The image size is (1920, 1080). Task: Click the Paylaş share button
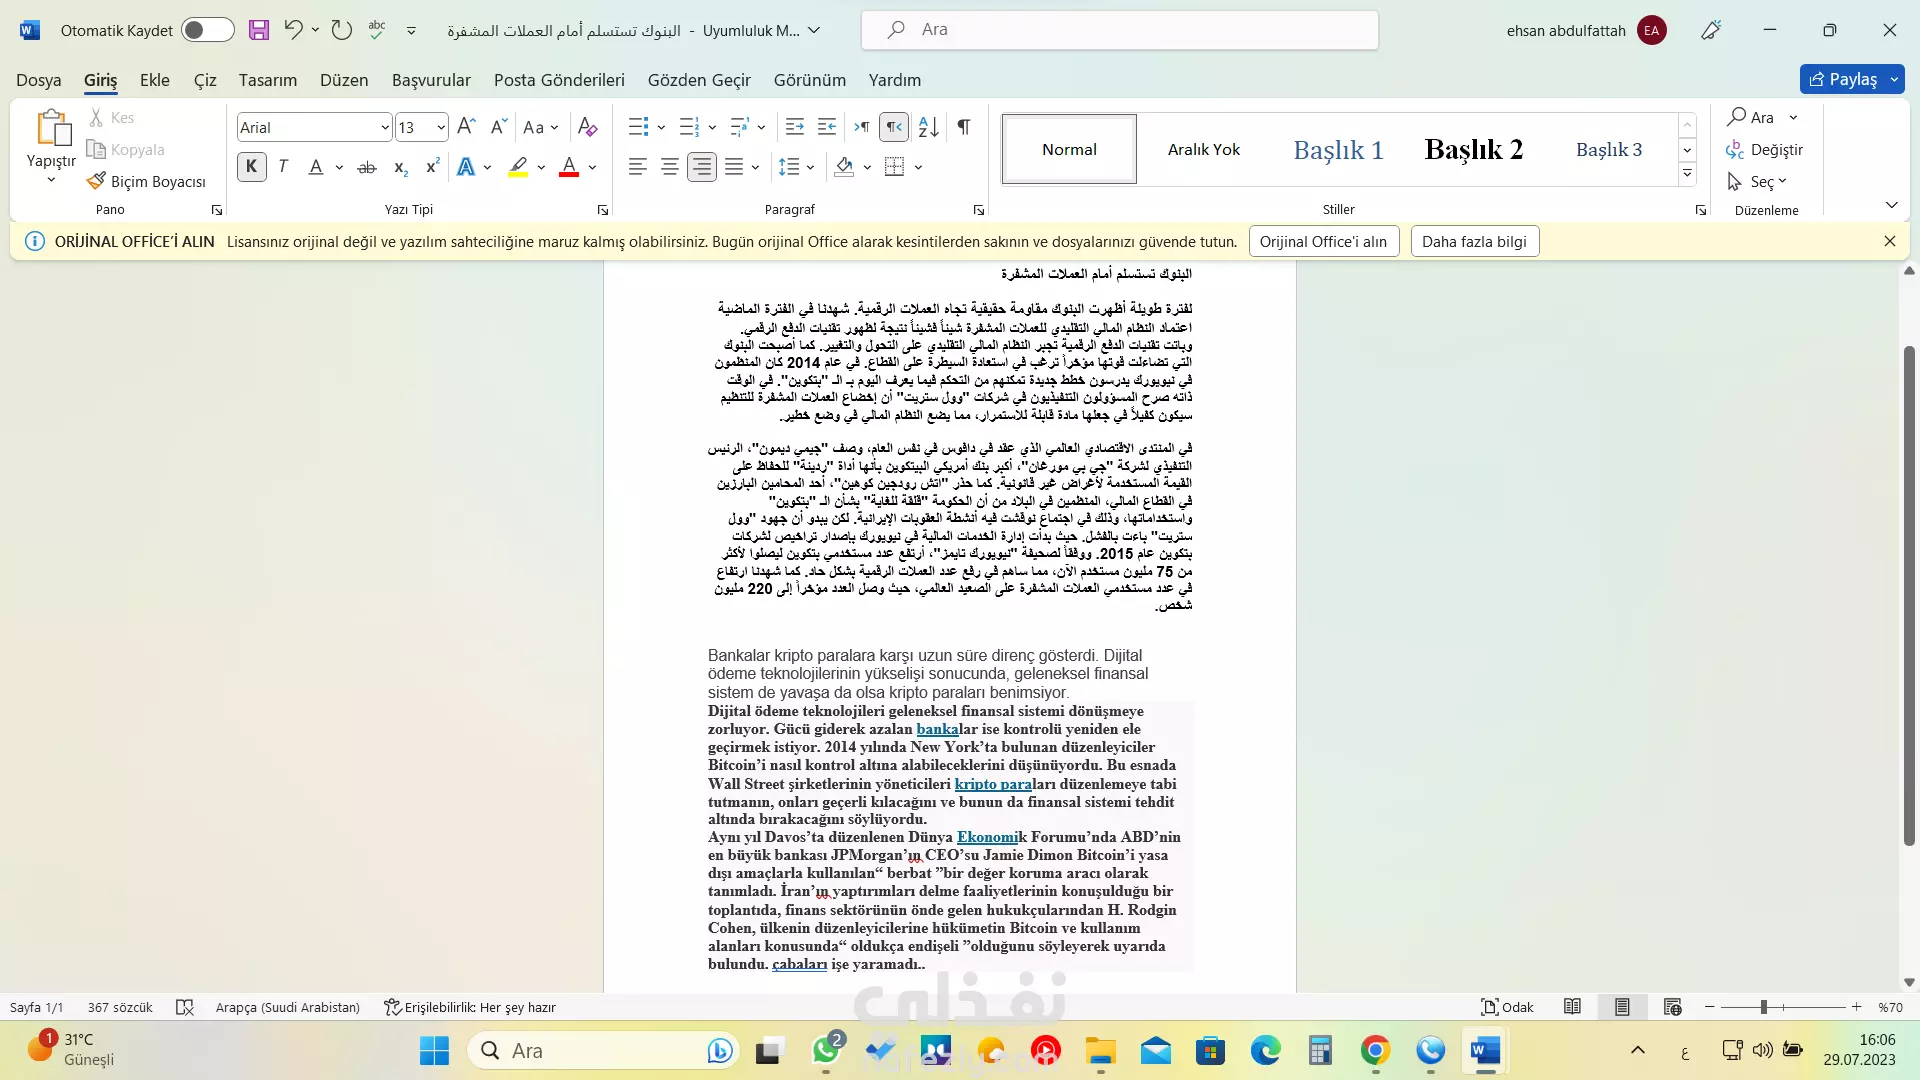[1843, 79]
